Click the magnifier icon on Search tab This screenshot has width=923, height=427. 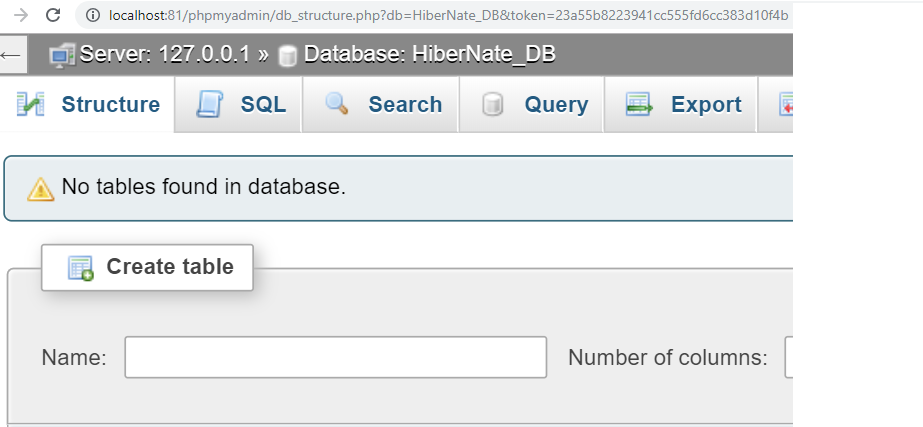[x=337, y=104]
